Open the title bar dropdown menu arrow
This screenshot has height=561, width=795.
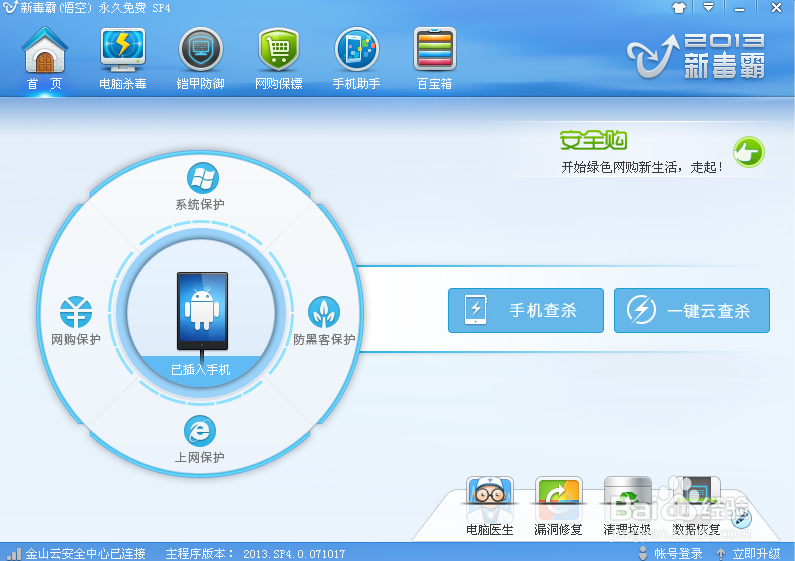point(708,7)
